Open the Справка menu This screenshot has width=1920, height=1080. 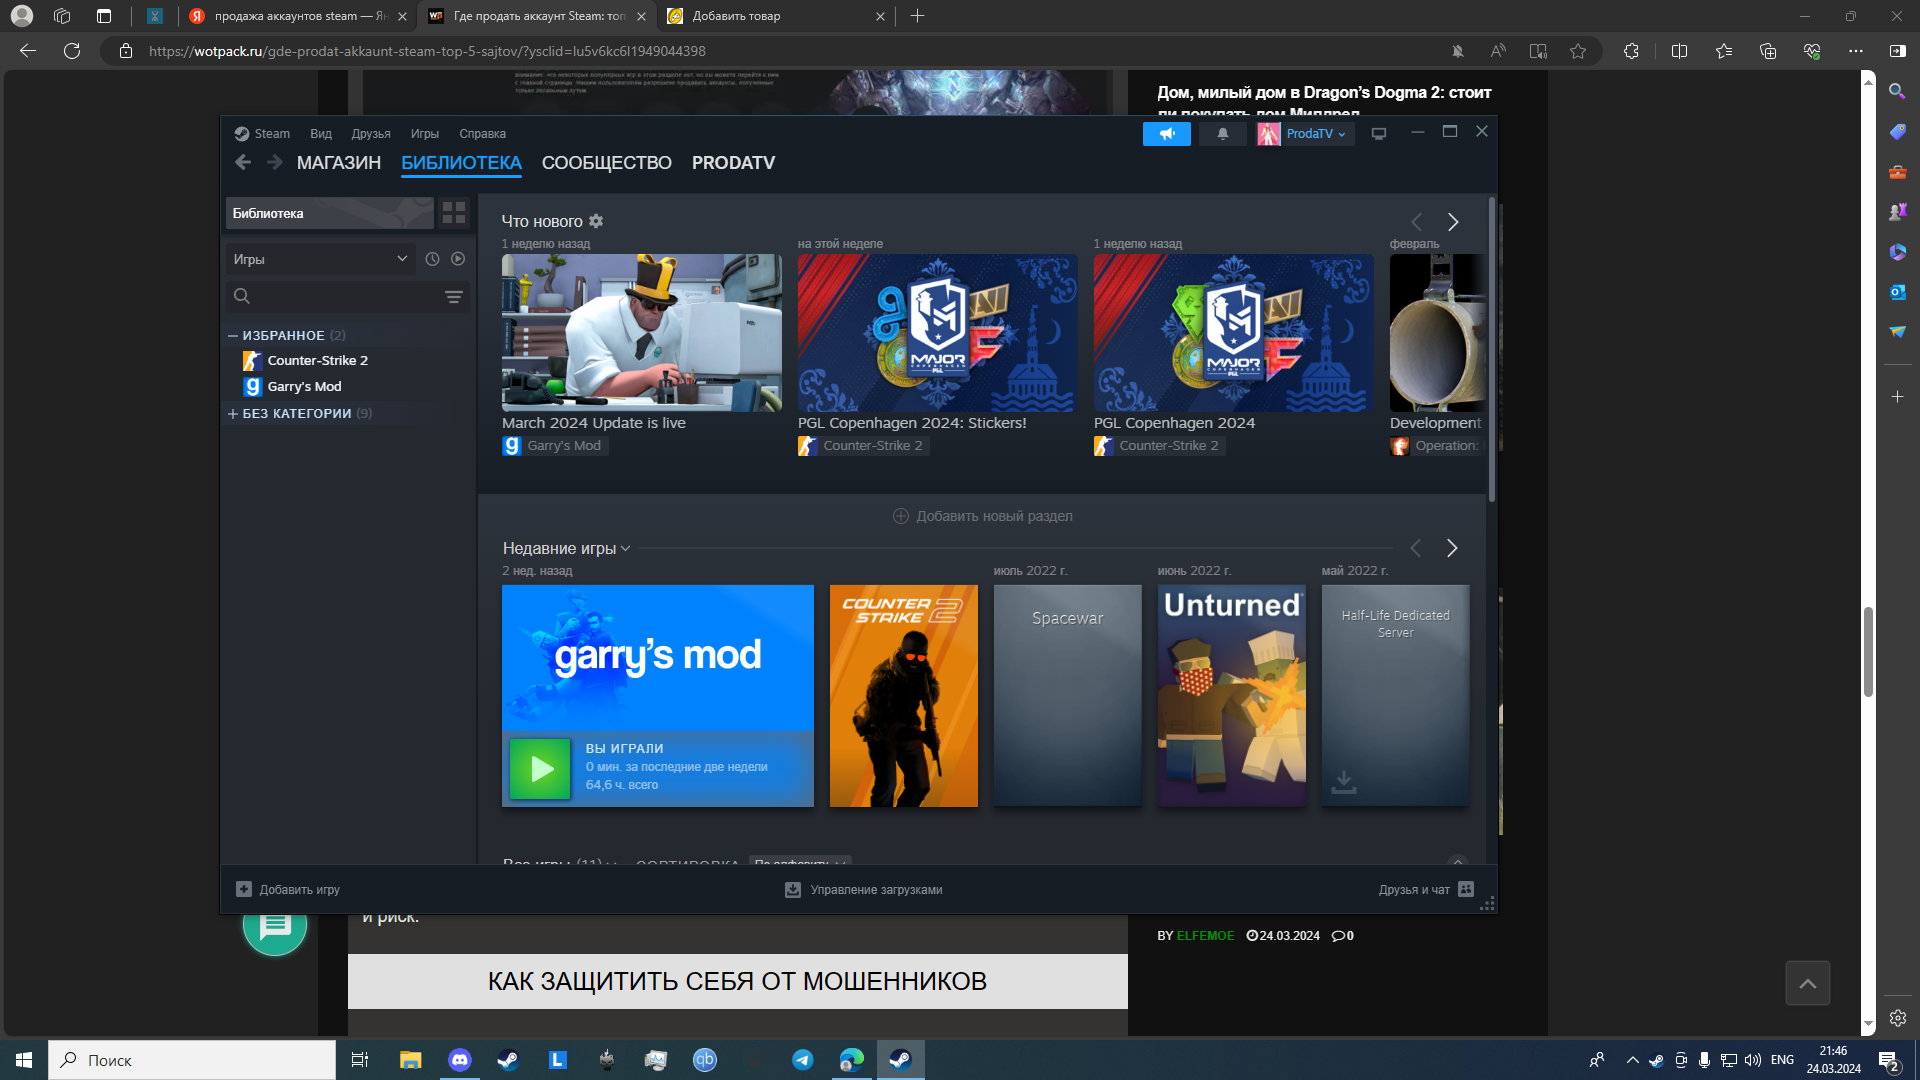click(x=482, y=134)
